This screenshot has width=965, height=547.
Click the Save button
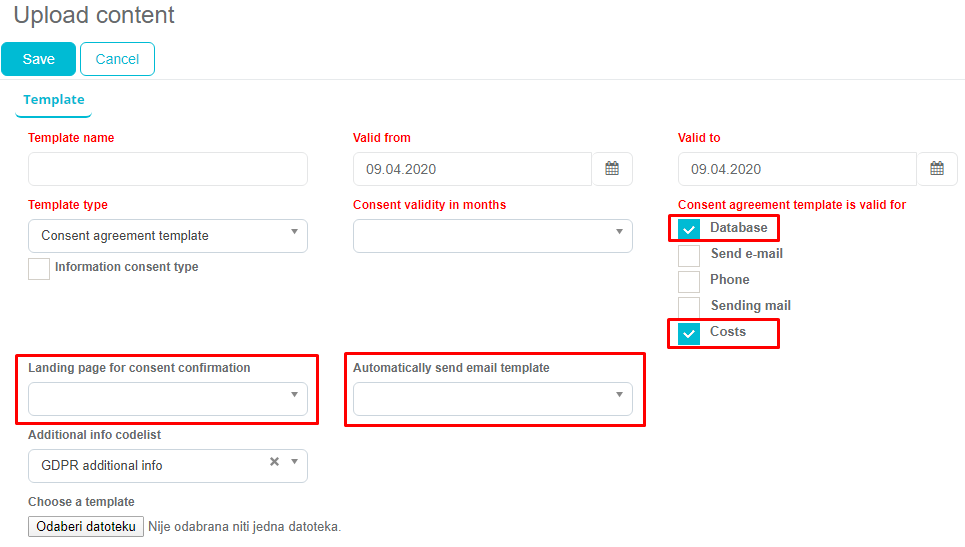coord(39,59)
